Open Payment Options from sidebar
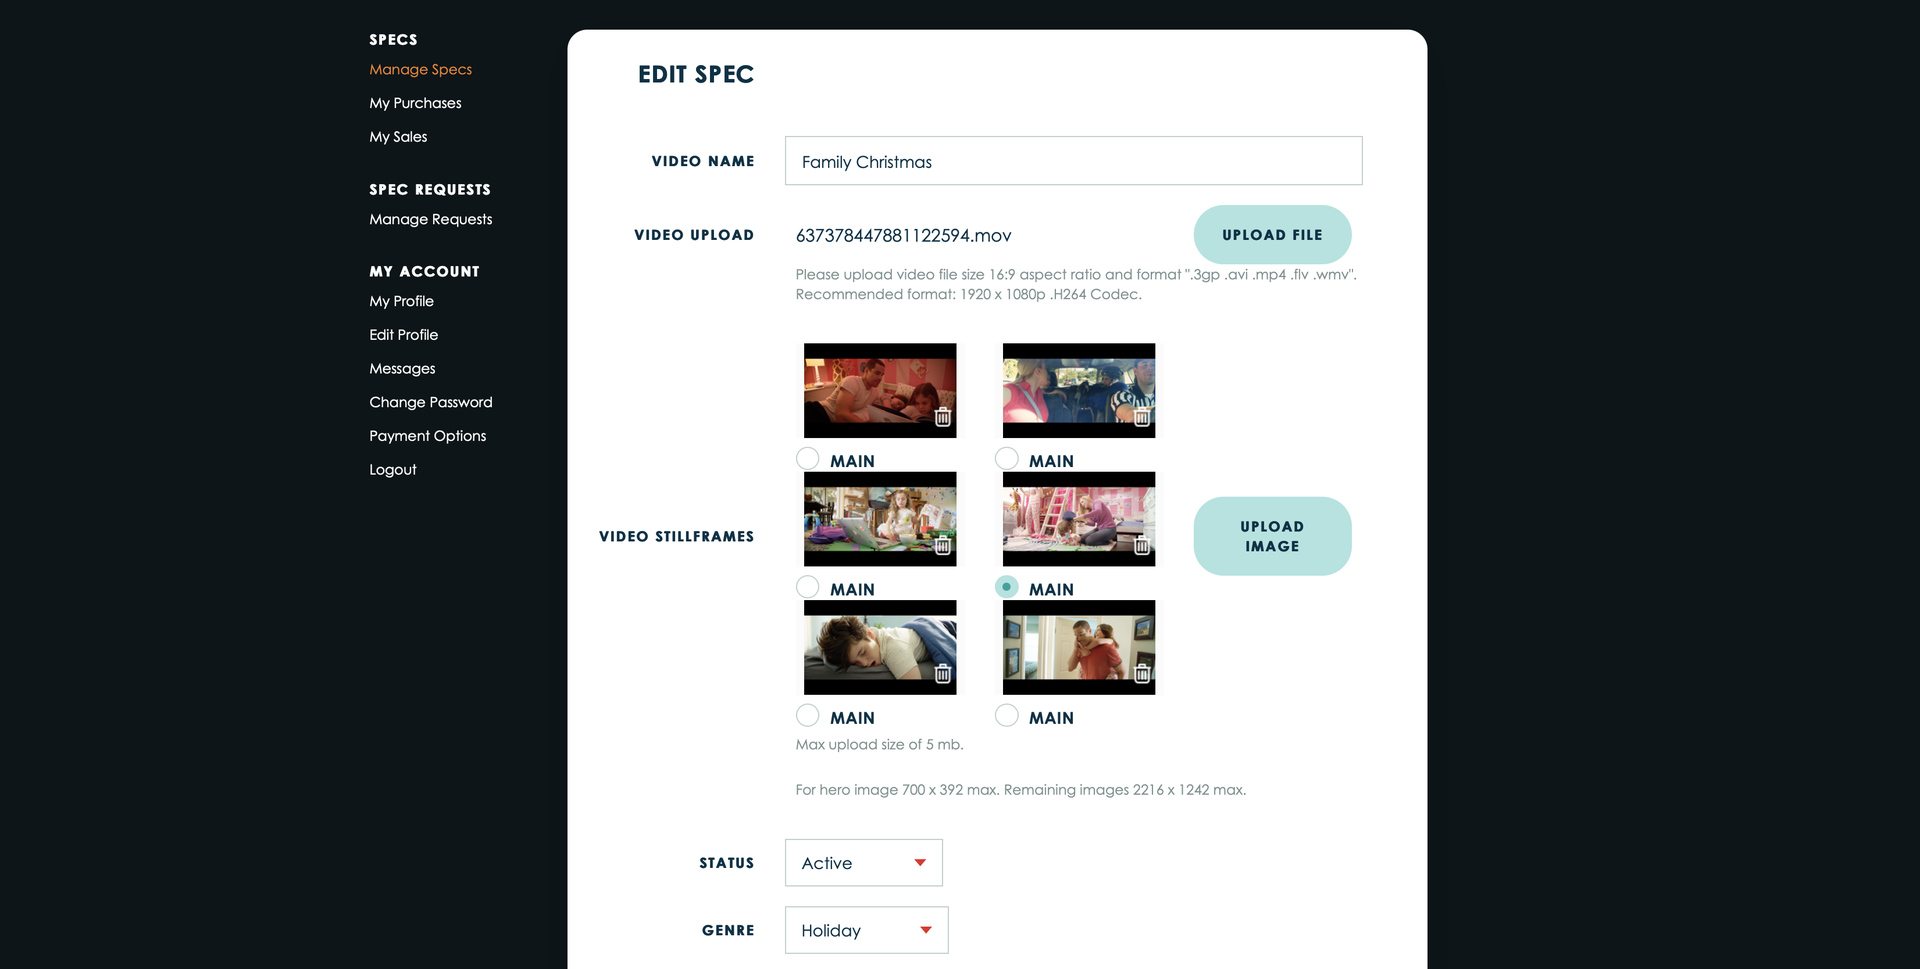 coord(427,436)
